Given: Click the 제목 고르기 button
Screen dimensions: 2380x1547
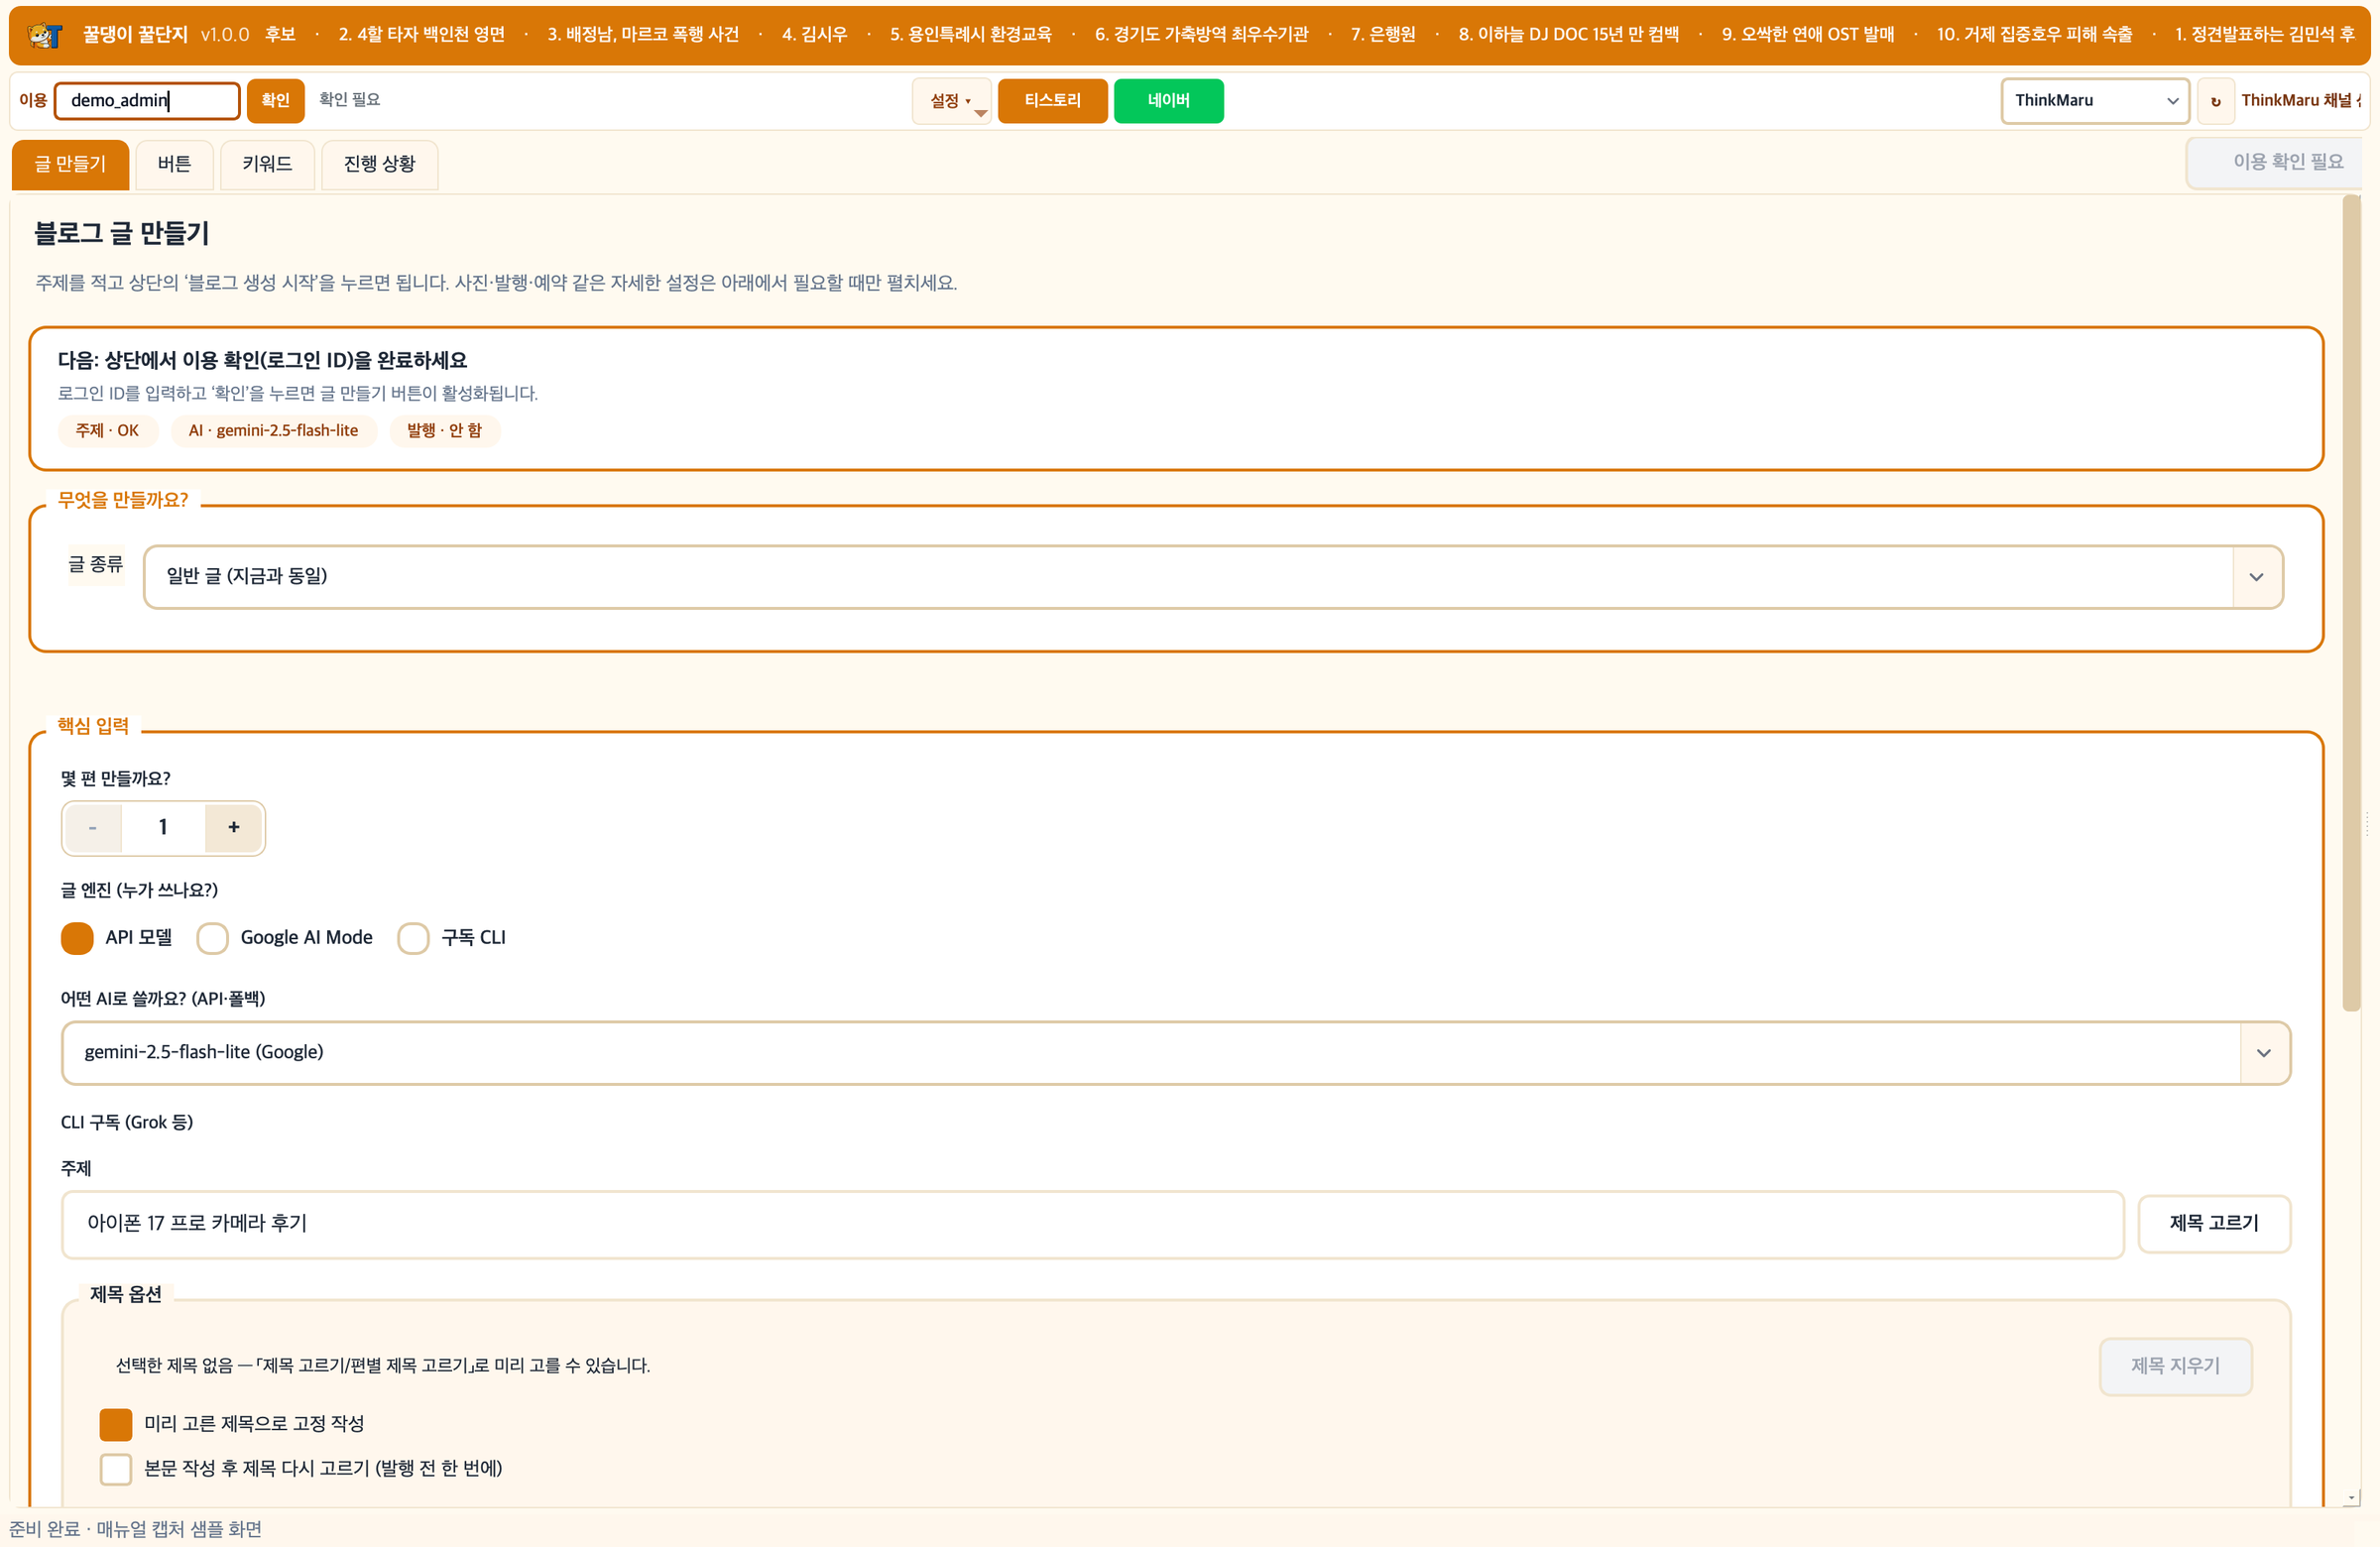Looking at the screenshot, I should pyautogui.click(x=2214, y=1224).
